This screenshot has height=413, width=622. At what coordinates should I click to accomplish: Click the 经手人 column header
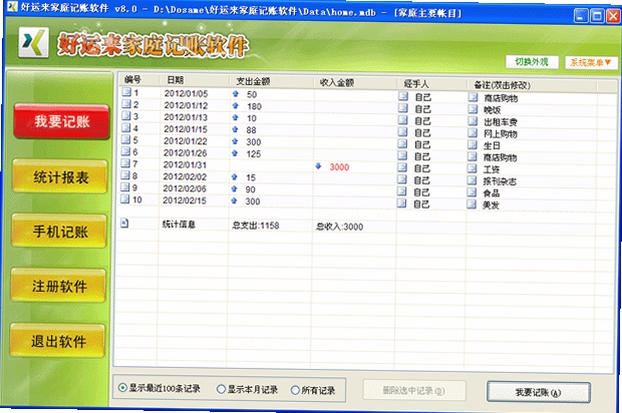[x=417, y=84]
